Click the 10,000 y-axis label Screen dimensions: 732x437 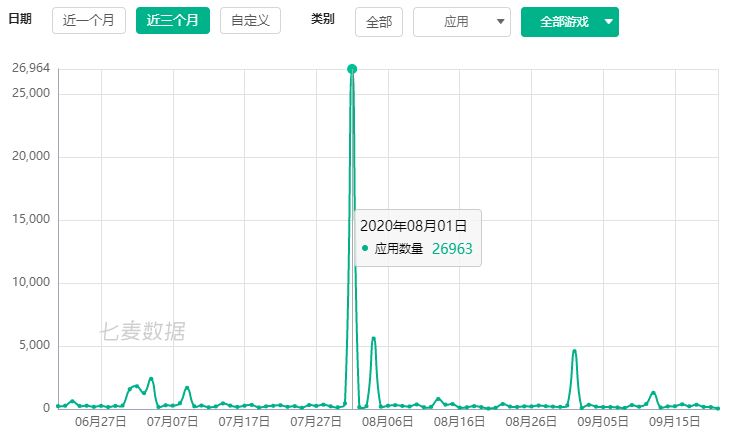pyautogui.click(x=31, y=282)
